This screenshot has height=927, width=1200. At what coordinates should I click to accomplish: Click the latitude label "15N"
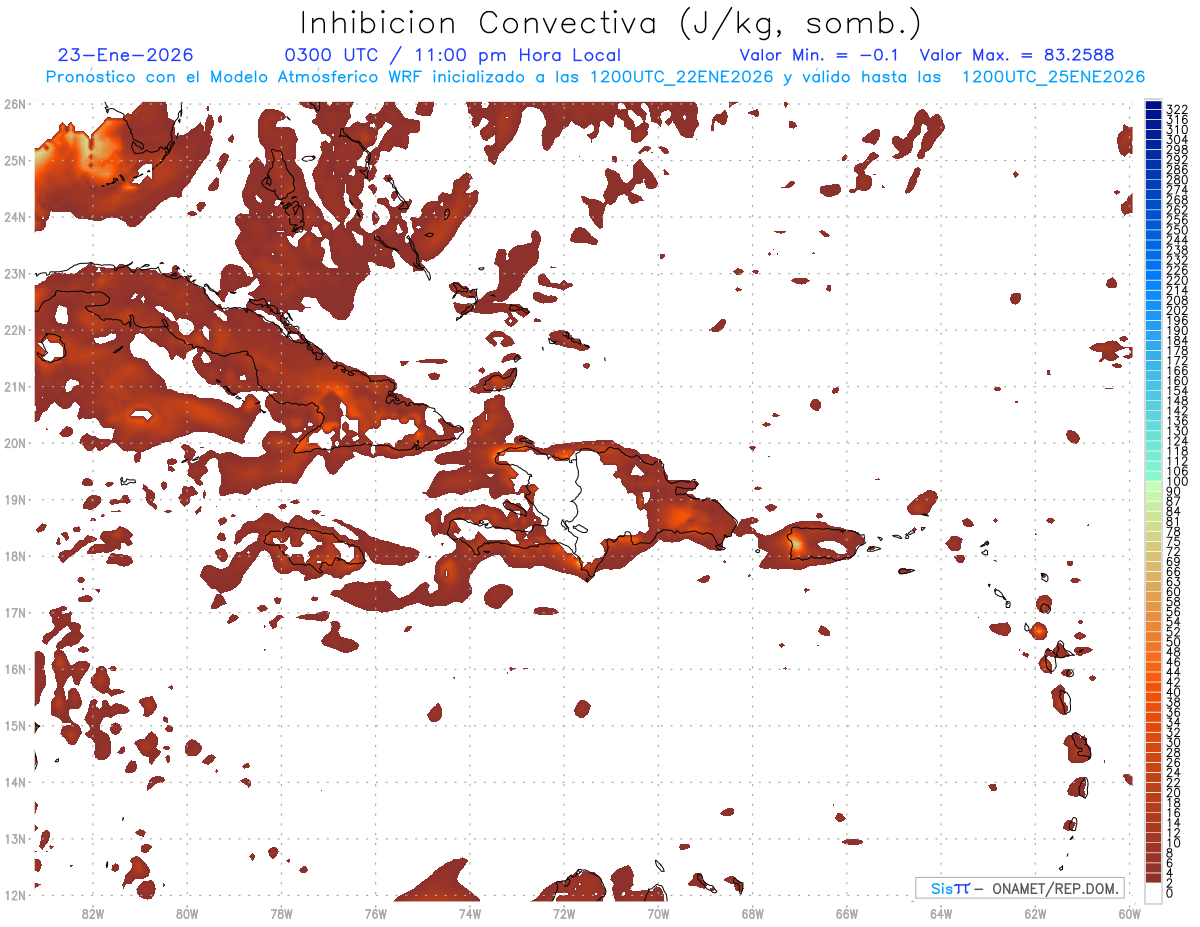15,725
